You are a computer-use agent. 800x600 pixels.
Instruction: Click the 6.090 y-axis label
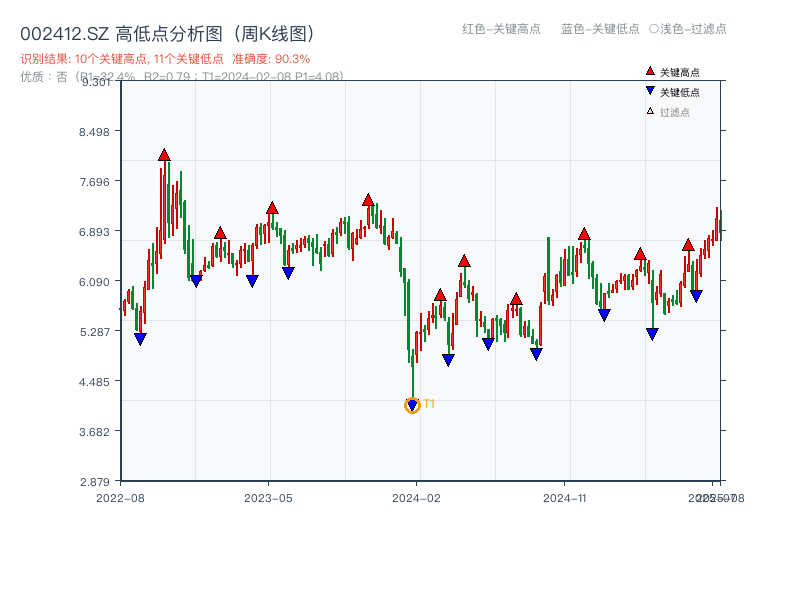pos(94,282)
